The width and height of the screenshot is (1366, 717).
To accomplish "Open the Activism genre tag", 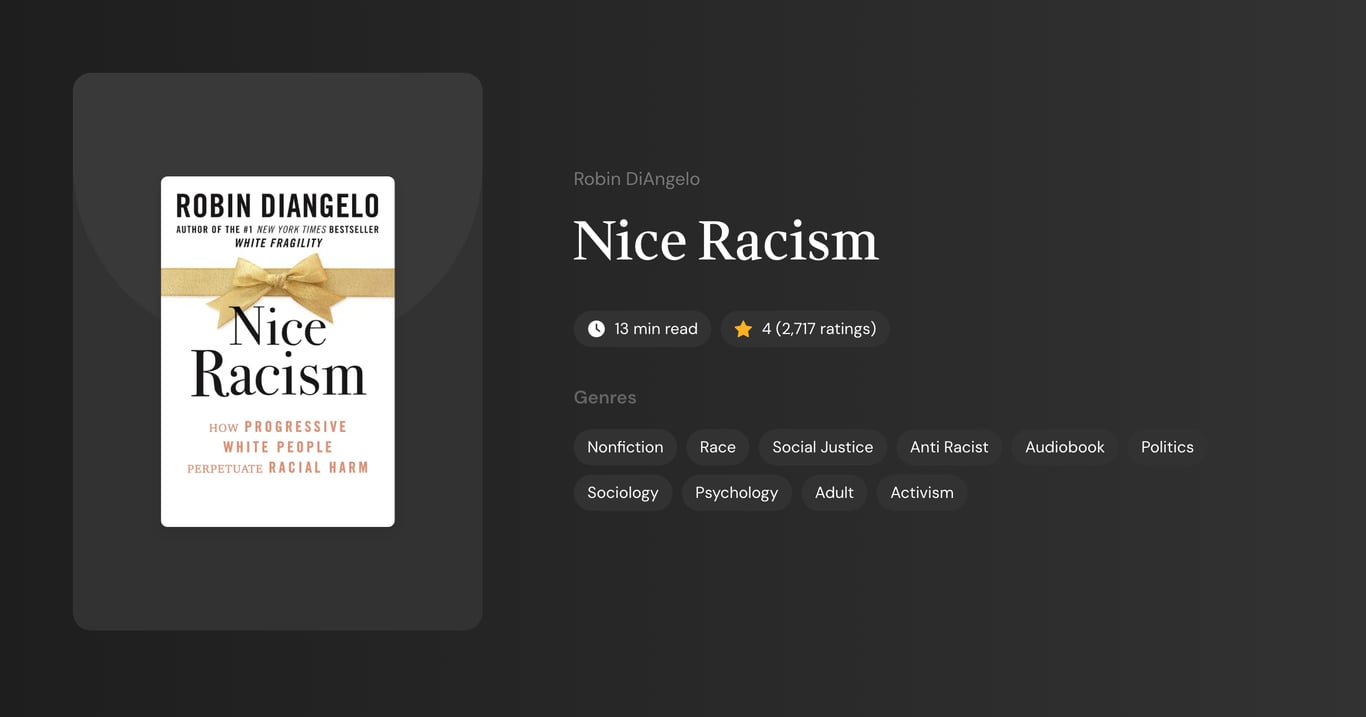I will pos(921,492).
